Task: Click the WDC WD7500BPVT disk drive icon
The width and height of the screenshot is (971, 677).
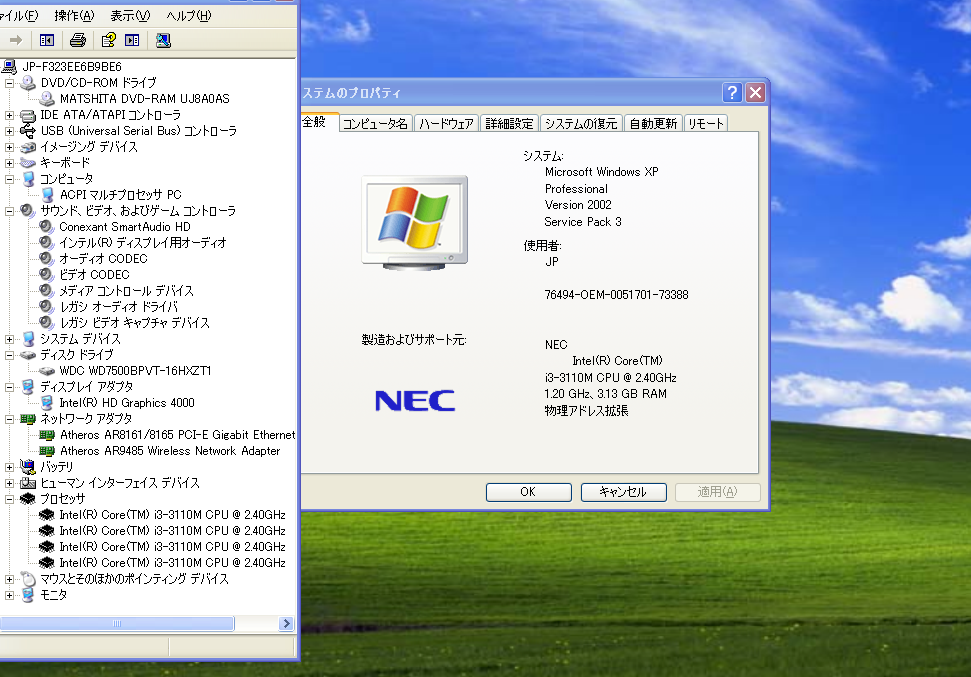Action: 47,371
